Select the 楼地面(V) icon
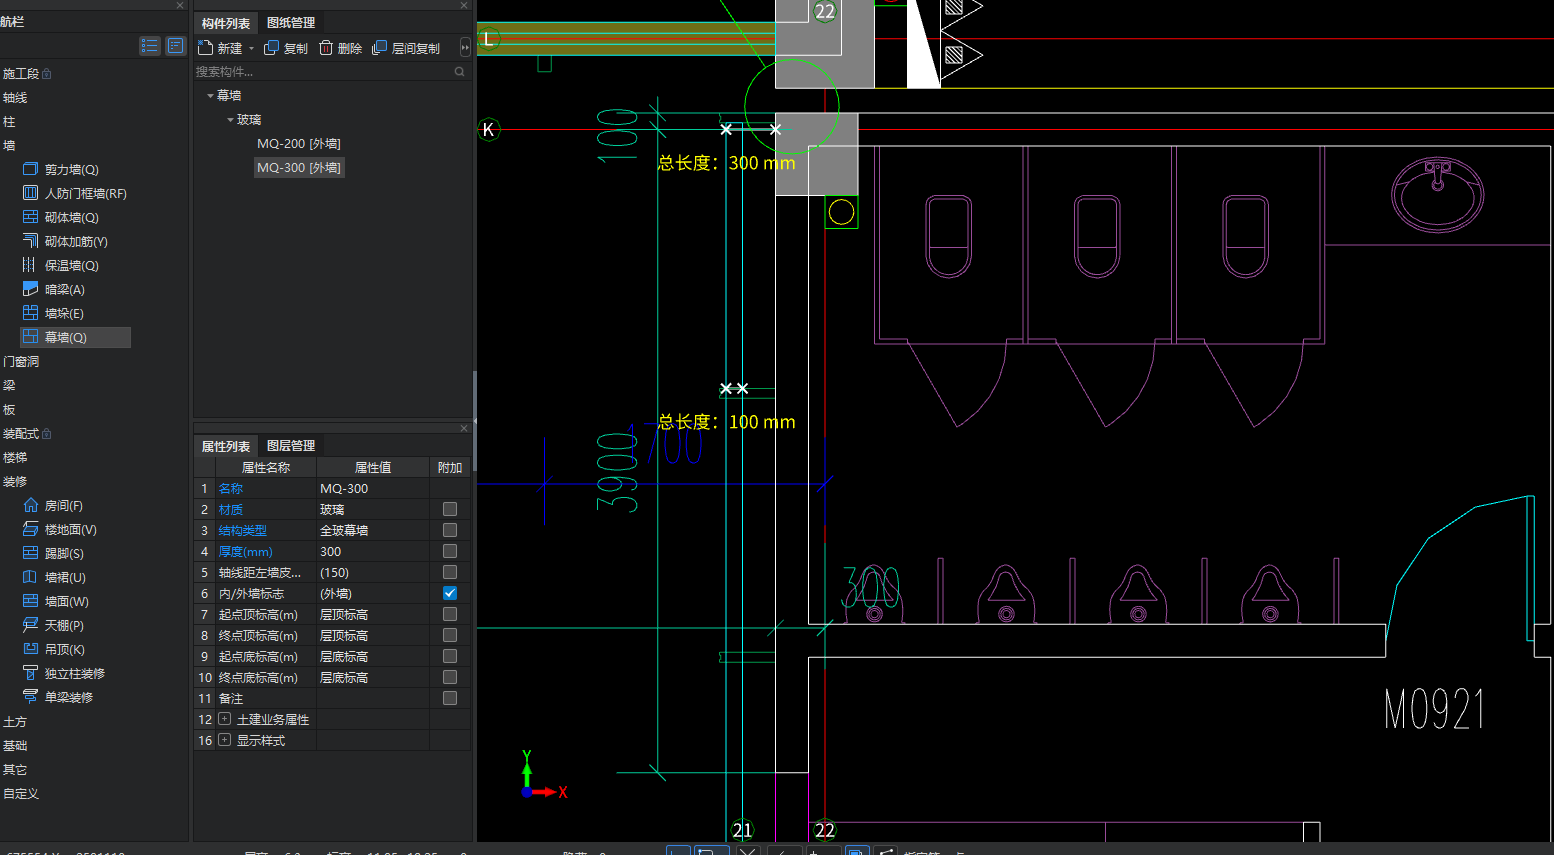The height and width of the screenshot is (855, 1554). coord(30,529)
